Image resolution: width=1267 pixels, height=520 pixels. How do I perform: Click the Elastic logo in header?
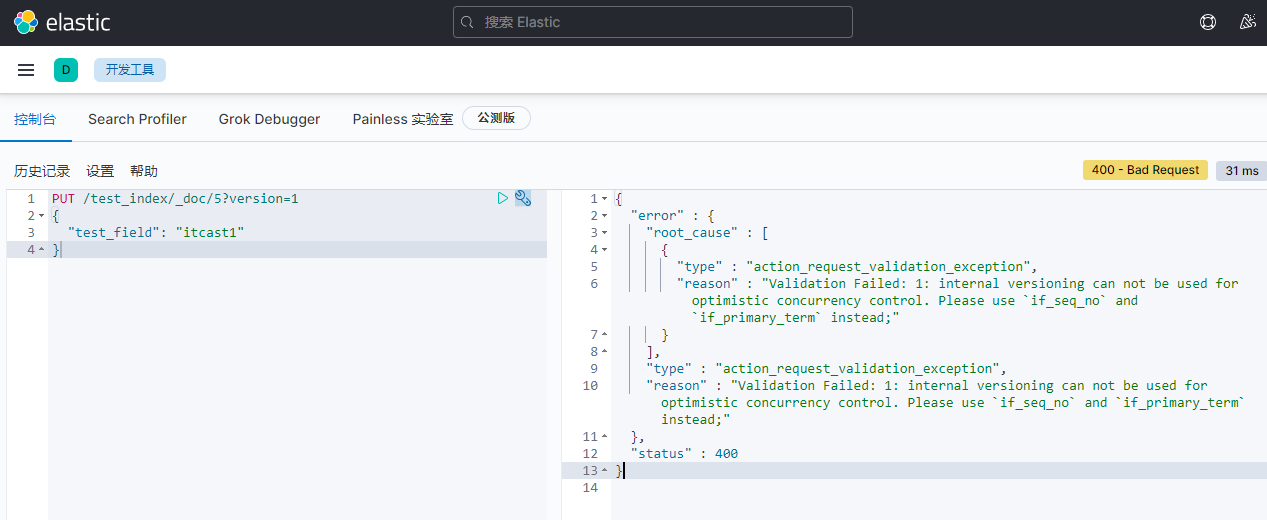[x=62, y=22]
